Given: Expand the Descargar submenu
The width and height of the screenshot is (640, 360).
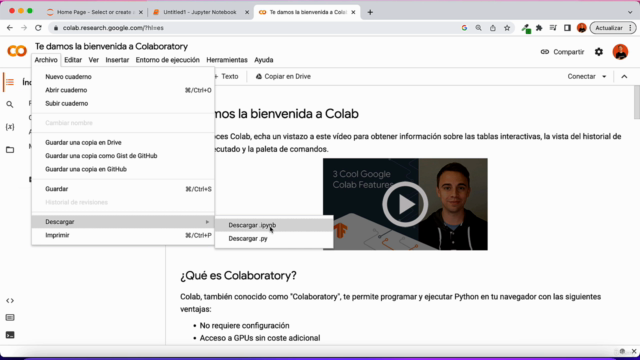Looking at the screenshot, I should (123, 222).
